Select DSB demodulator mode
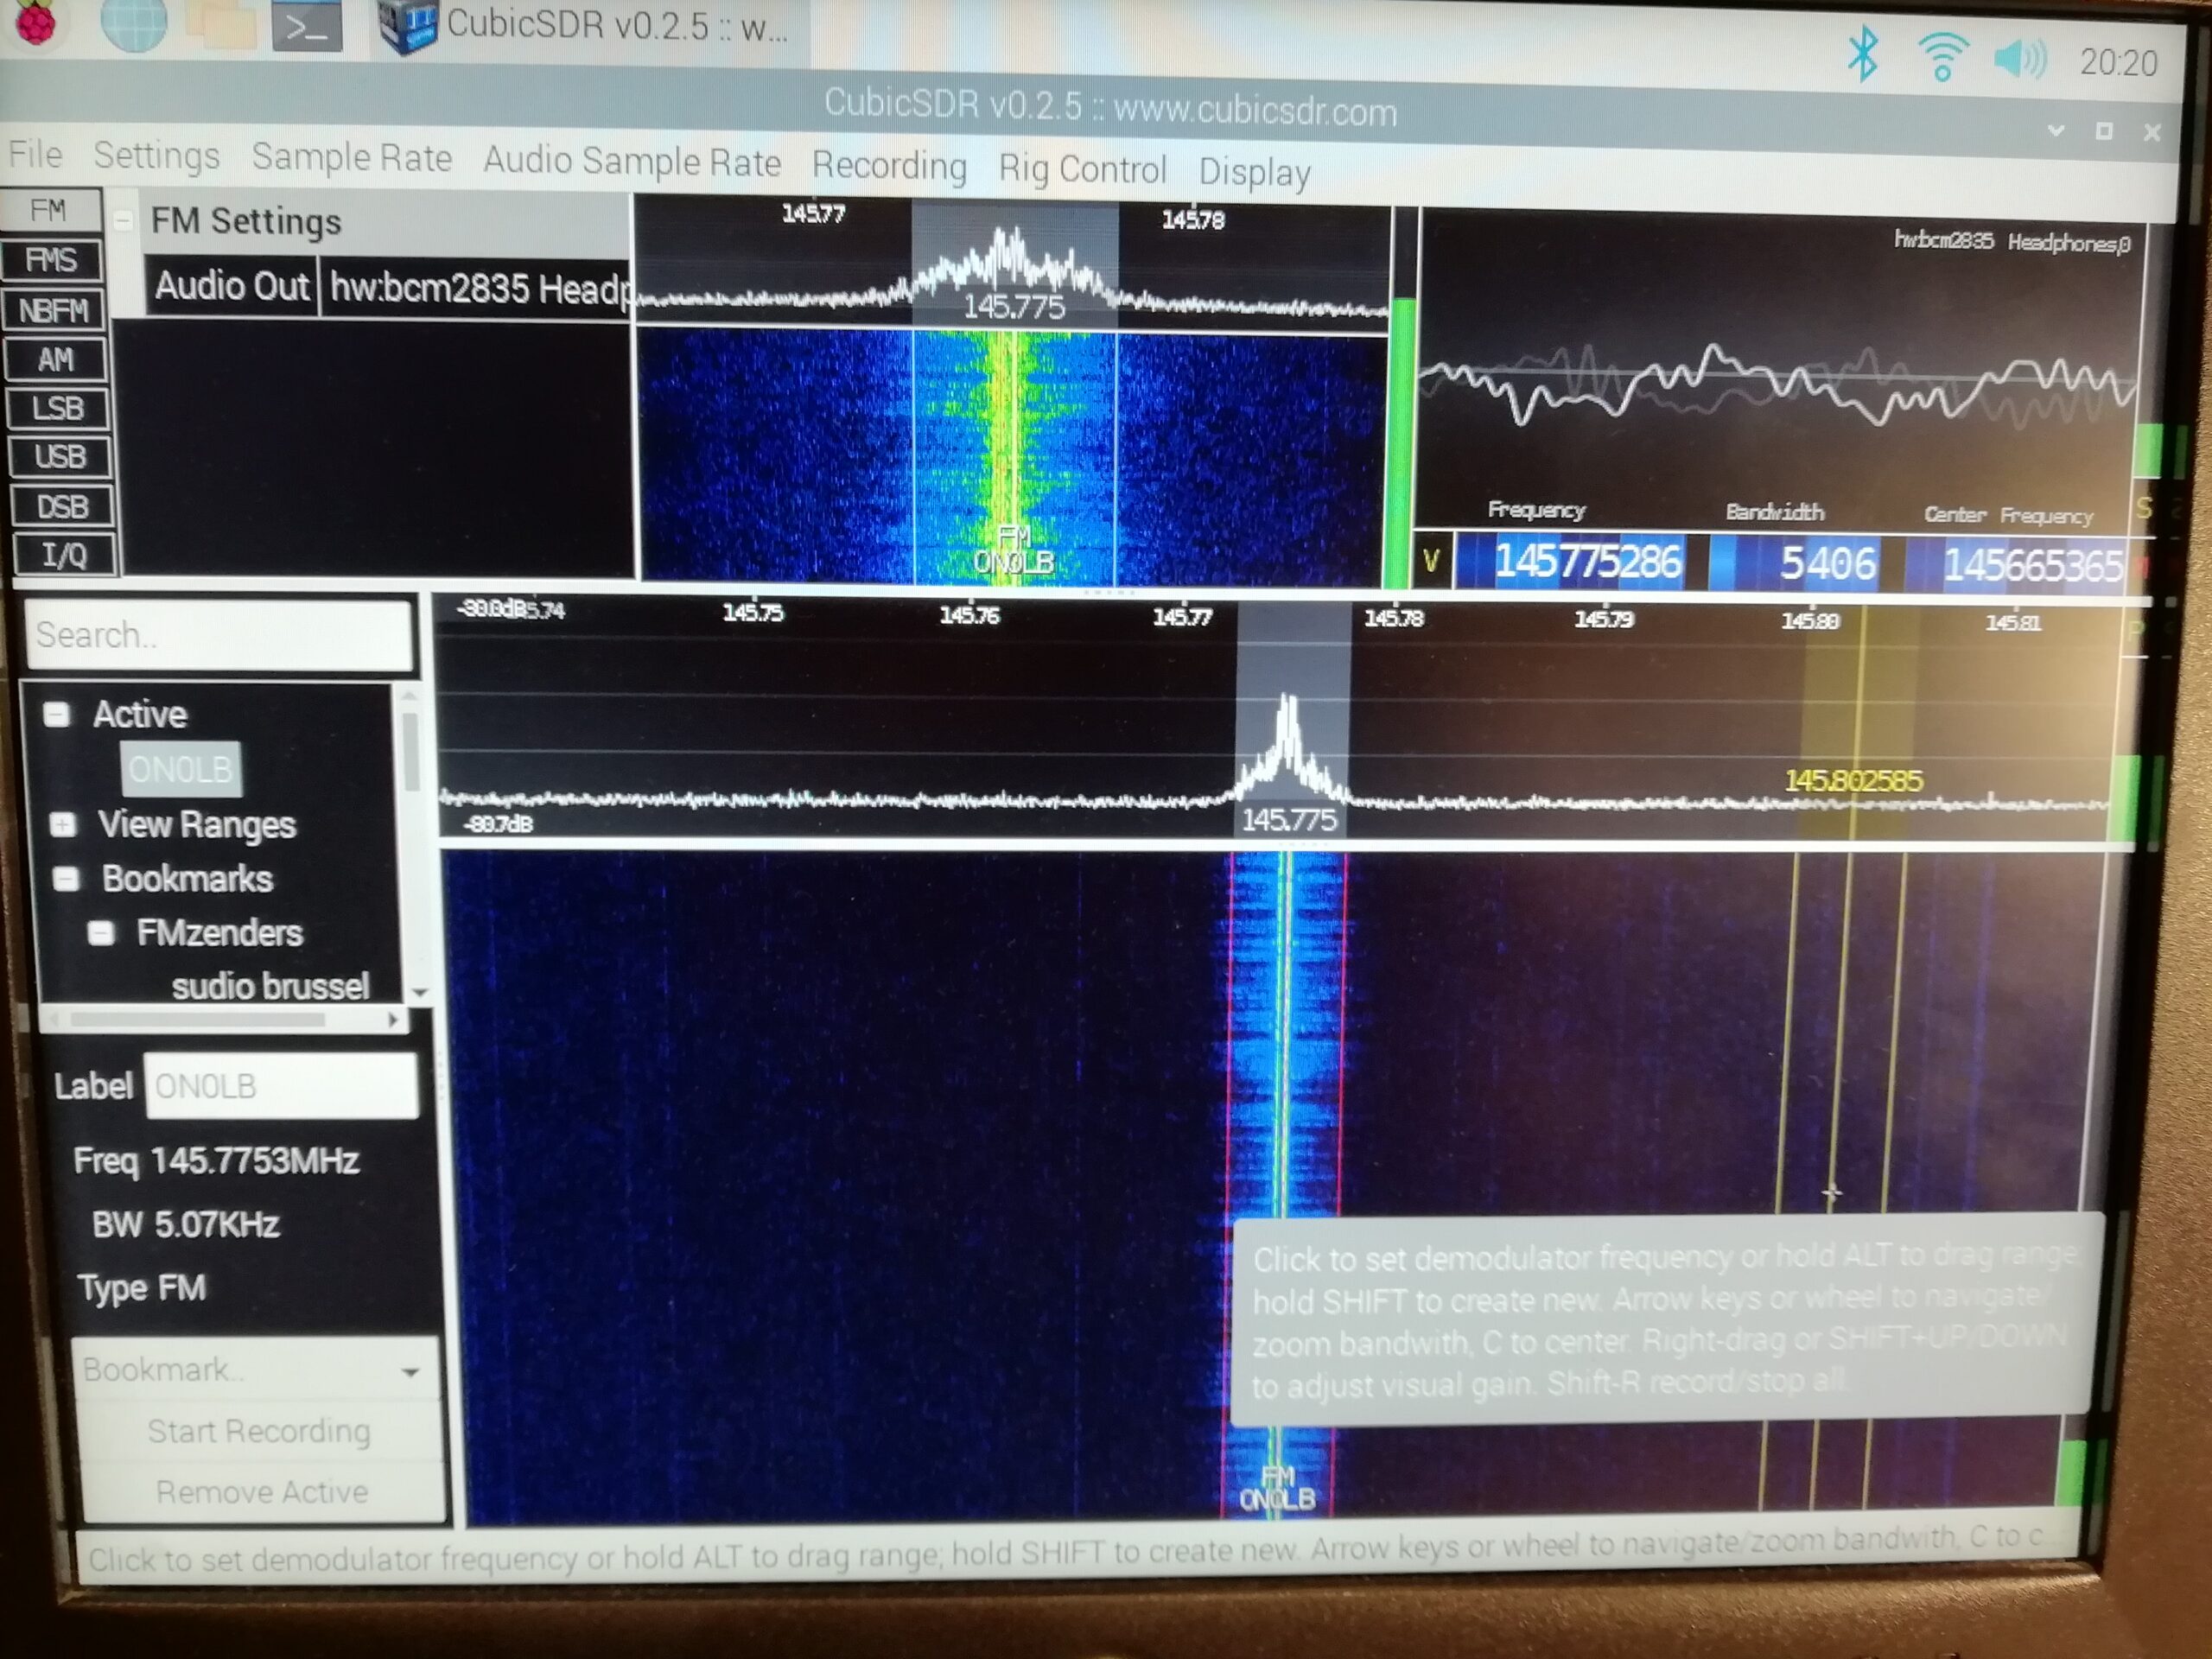The image size is (2212, 1659). (x=63, y=507)
